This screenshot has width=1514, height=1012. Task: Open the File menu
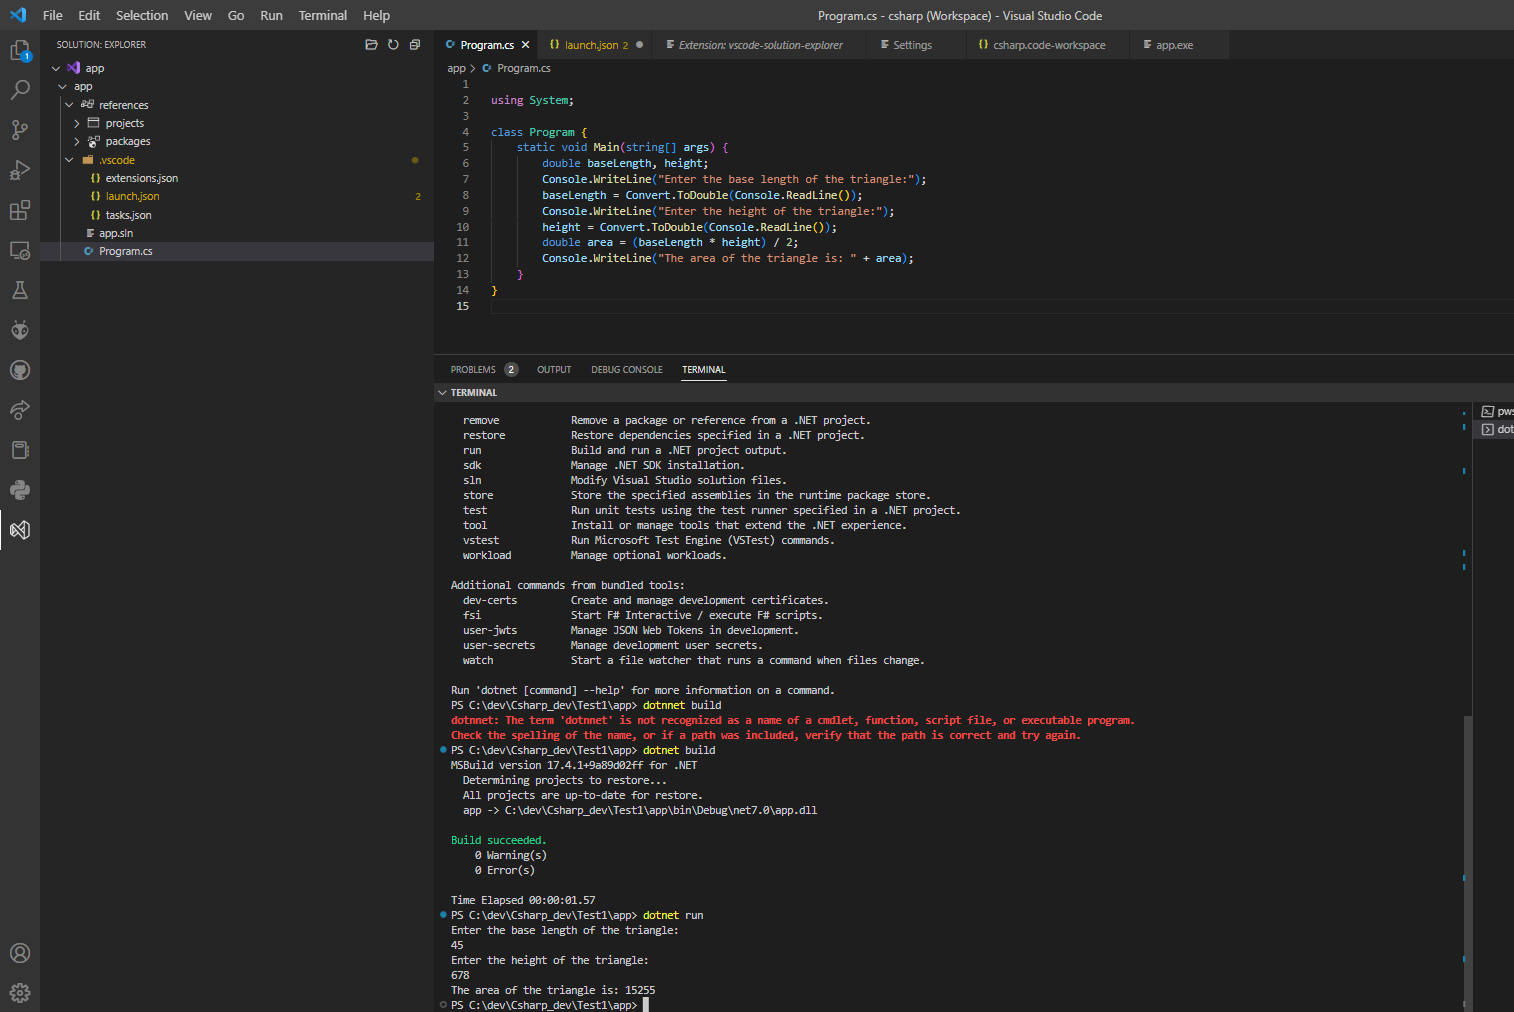[53, 15]
